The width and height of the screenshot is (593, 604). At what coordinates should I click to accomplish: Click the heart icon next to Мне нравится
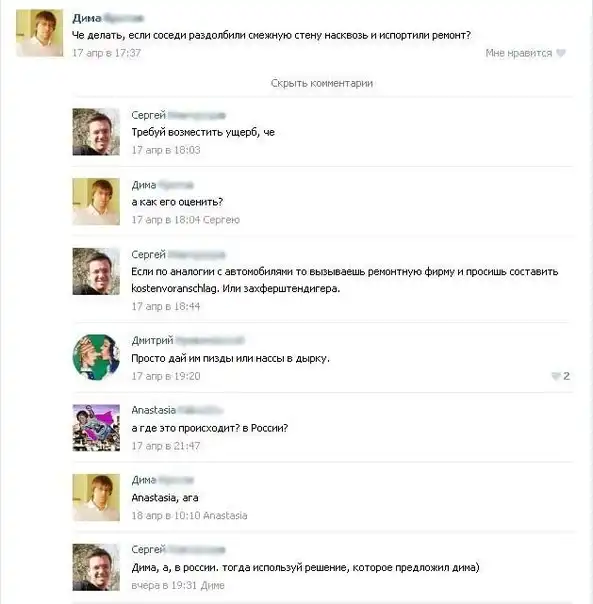point(561,53)
